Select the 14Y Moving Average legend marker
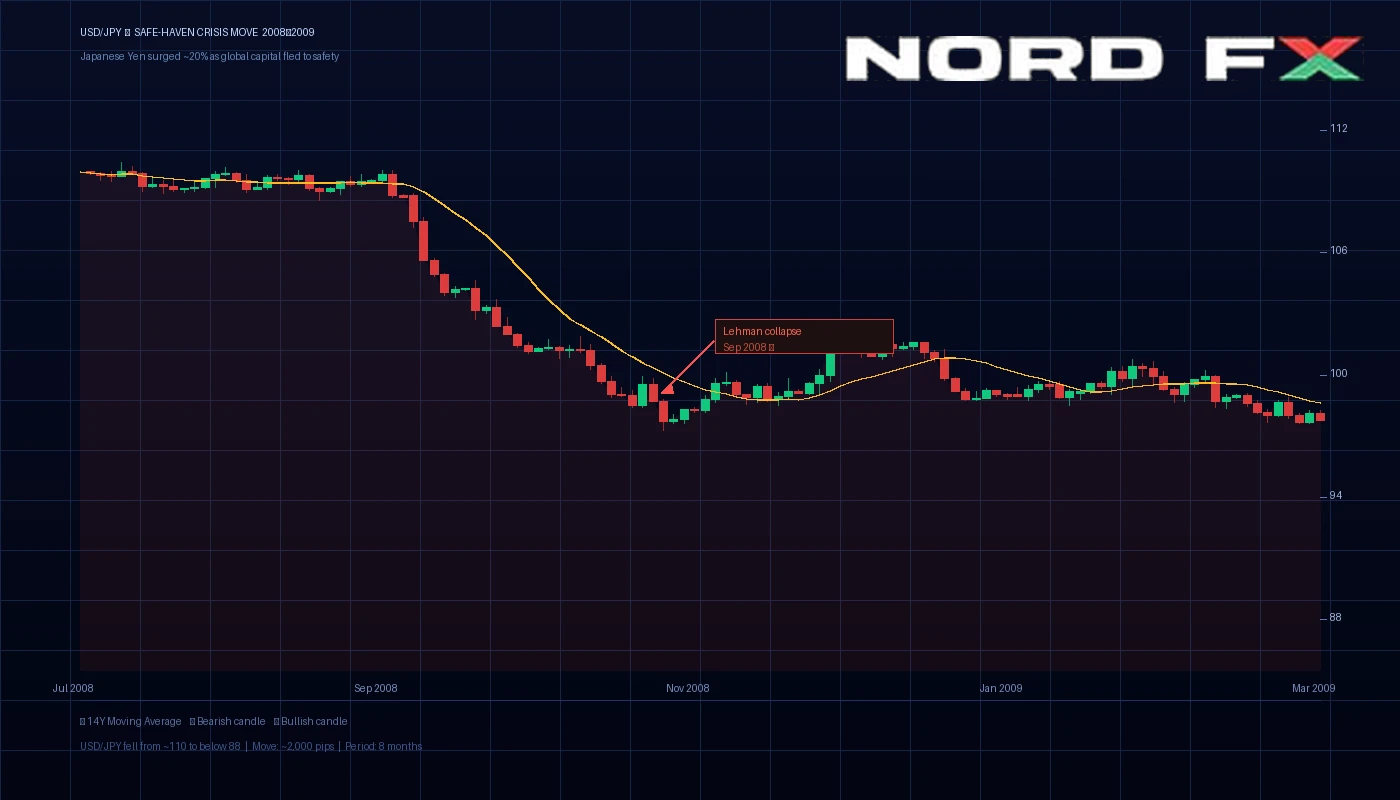 82,721
